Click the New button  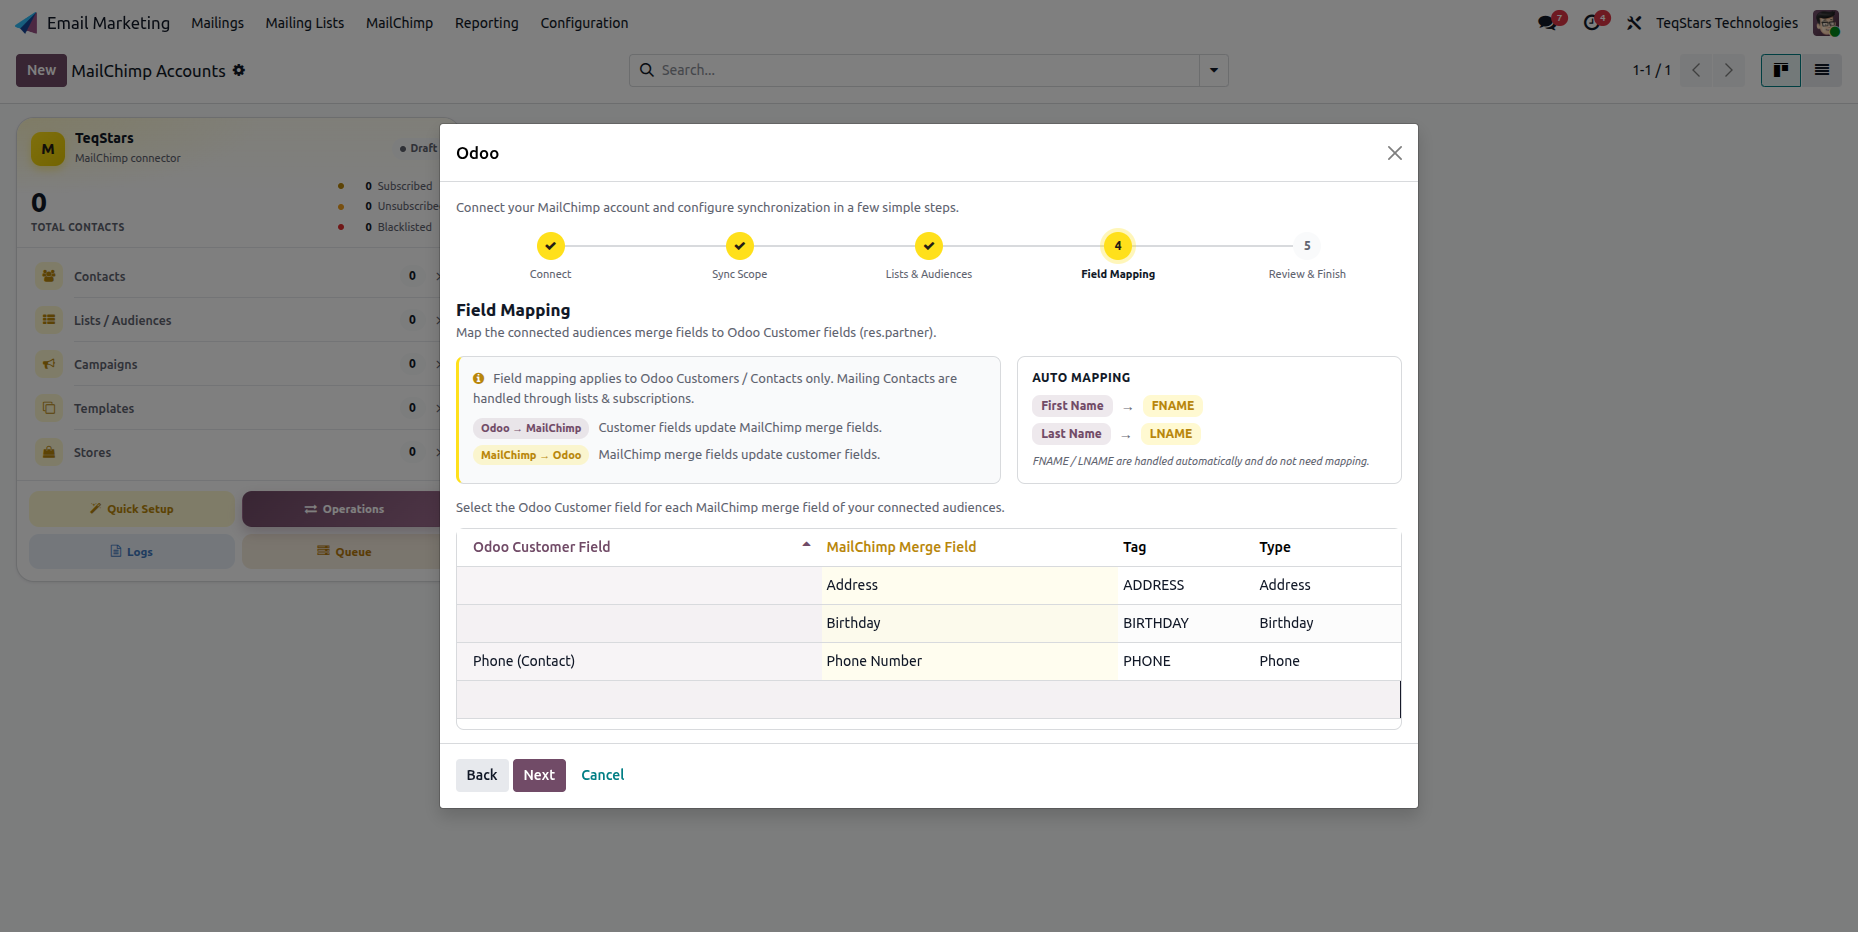point(41,70)
